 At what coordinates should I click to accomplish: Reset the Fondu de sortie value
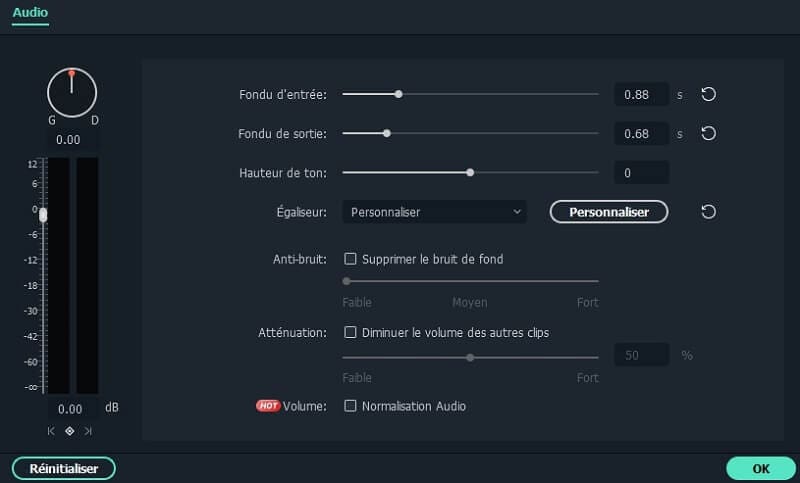[x=708, y=134]
